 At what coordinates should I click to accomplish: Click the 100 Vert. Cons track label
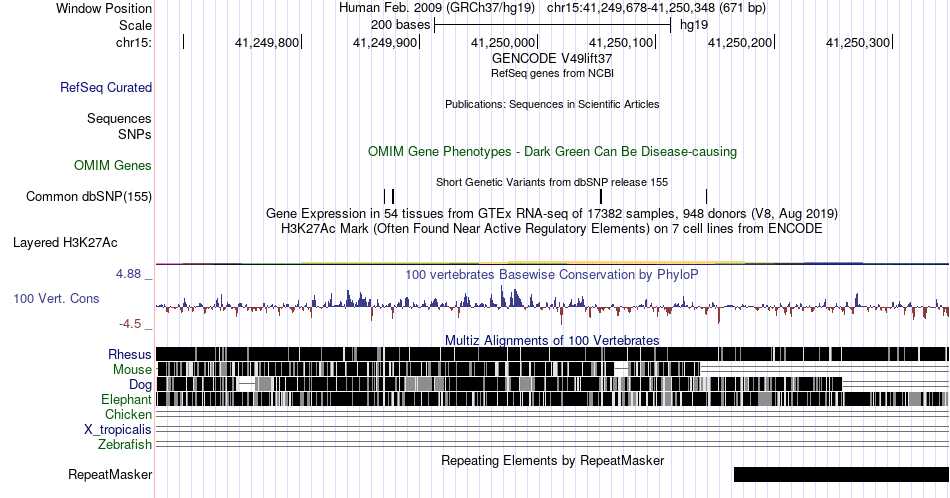click(x=56, y=298)
